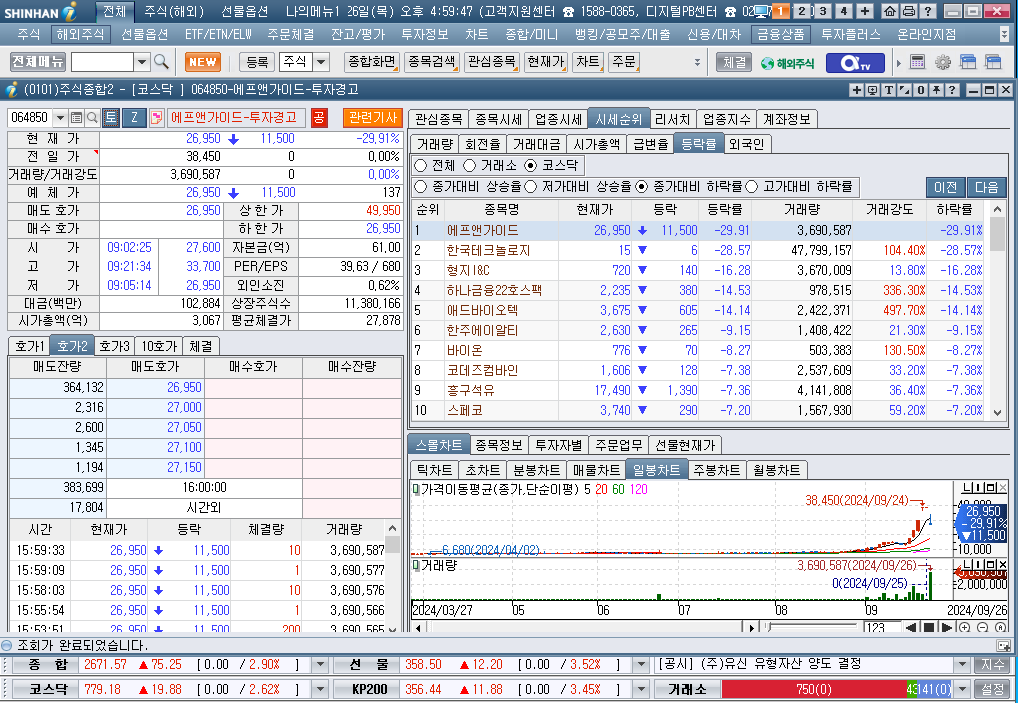Open the calculator icon in toolbar
Screen dimensions: 1018x703
[917, 62]
